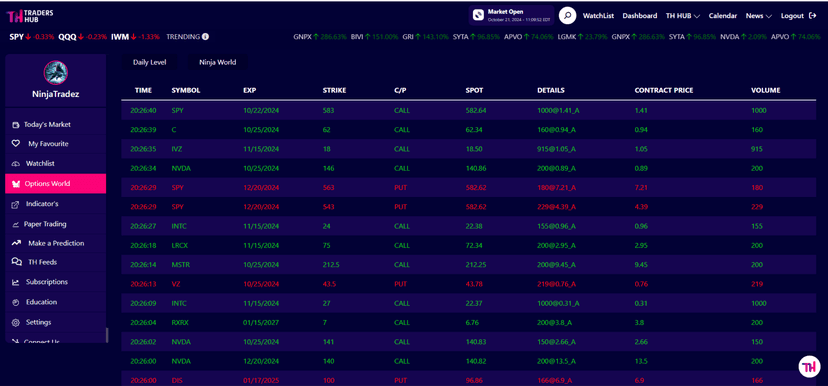
Task: Click the 20:26:39 time cell
Action: pos(143,130)
